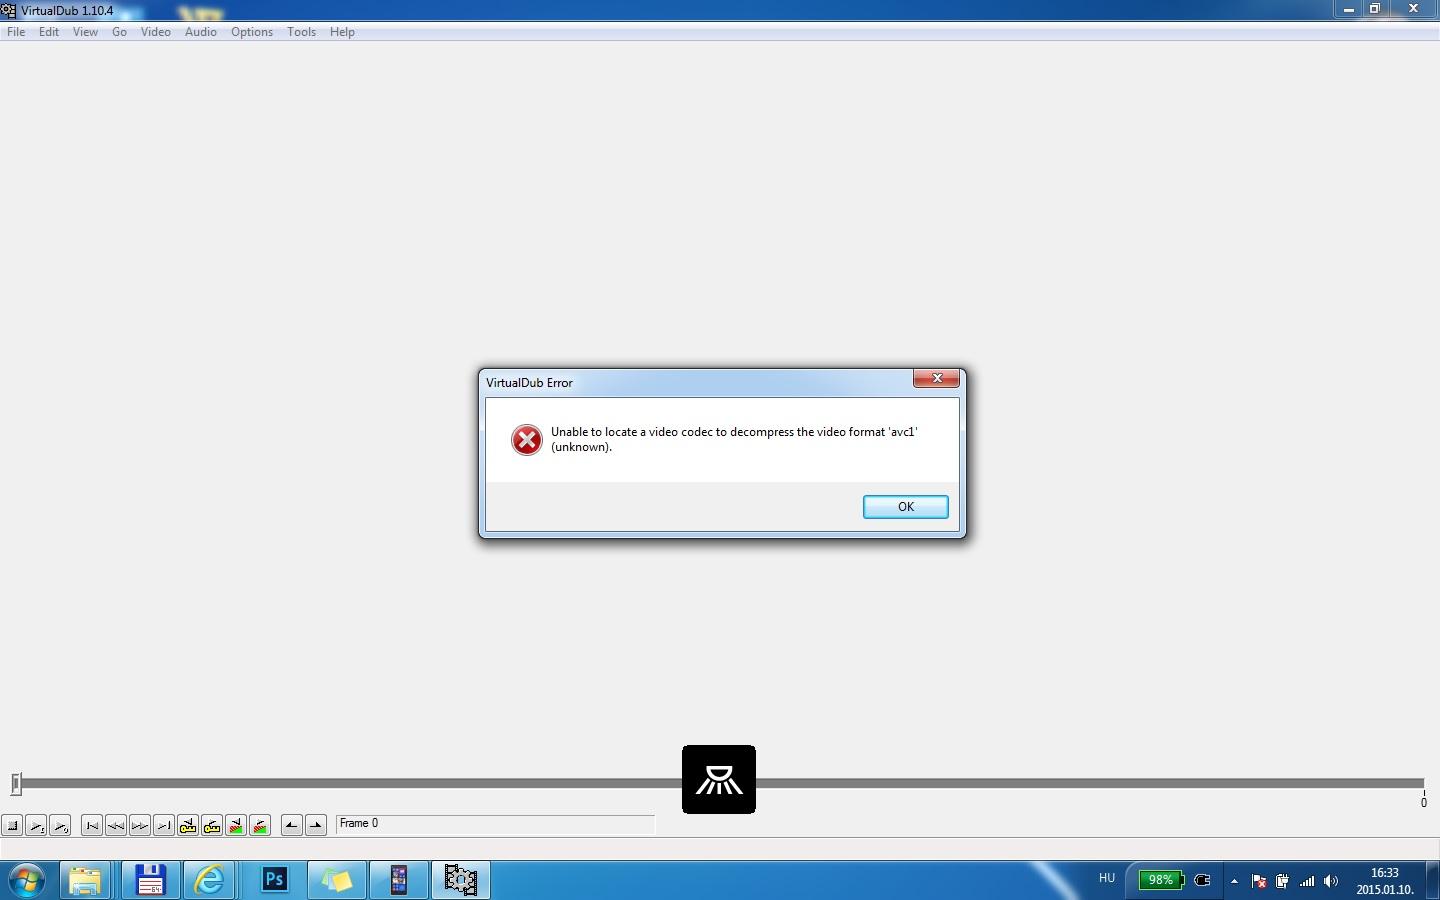Screen dimensions: 1440x900
Task: Launch Internet Explorer from the taskbar
Action: (x=210, y=880)
